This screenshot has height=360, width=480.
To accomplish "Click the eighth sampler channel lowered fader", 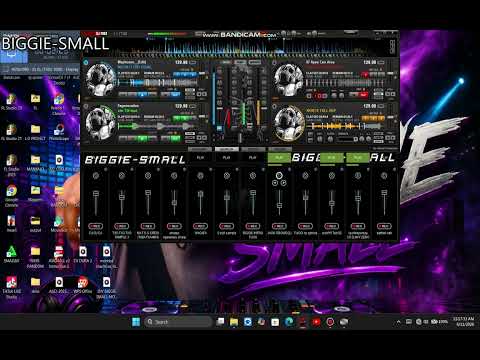I will point(279,205).
